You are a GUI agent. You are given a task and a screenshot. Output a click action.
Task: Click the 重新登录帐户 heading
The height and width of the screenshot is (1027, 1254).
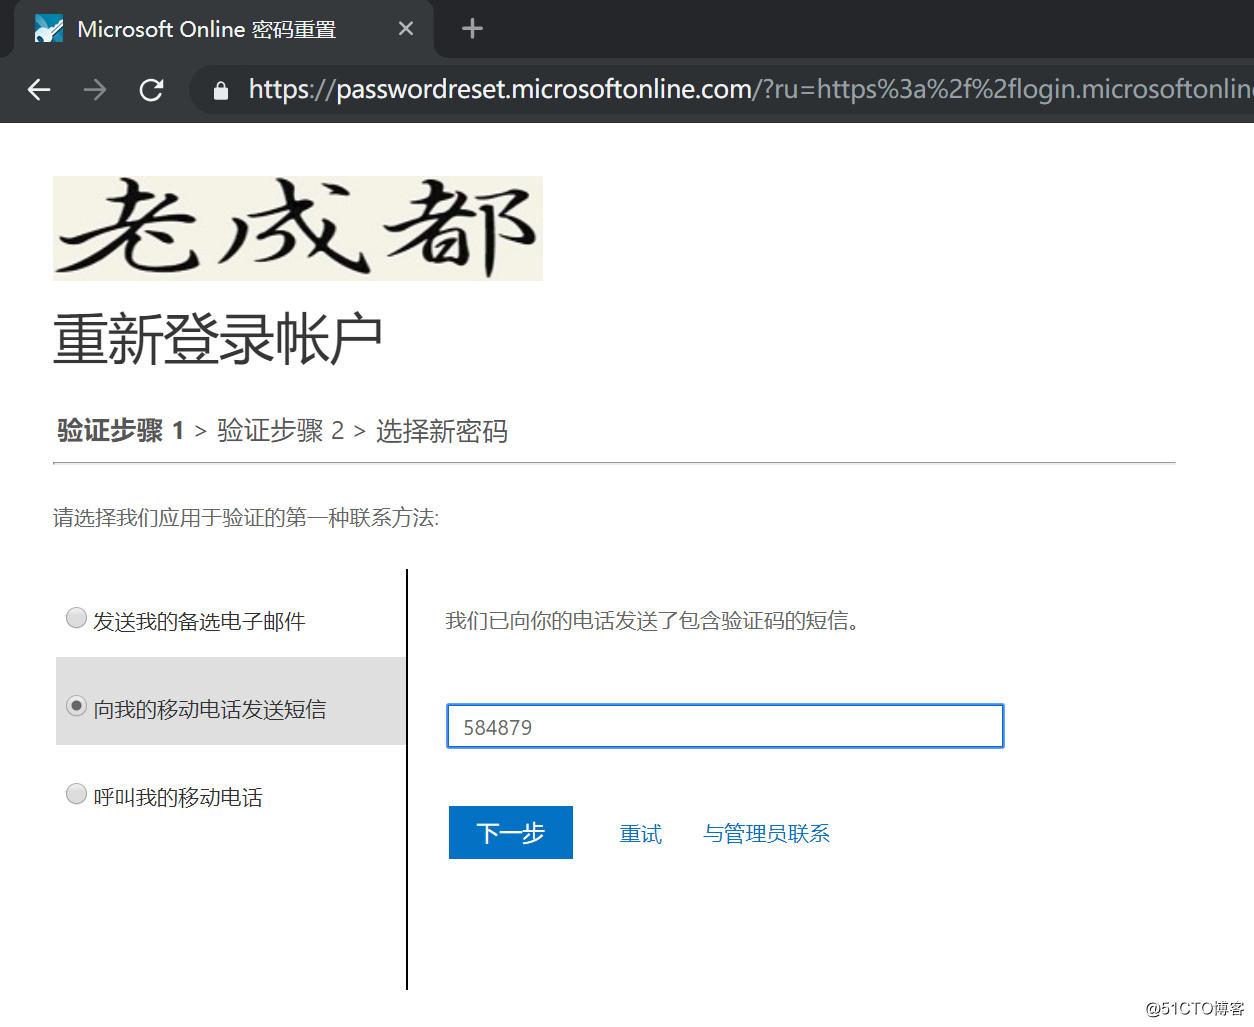pos(218,339)
